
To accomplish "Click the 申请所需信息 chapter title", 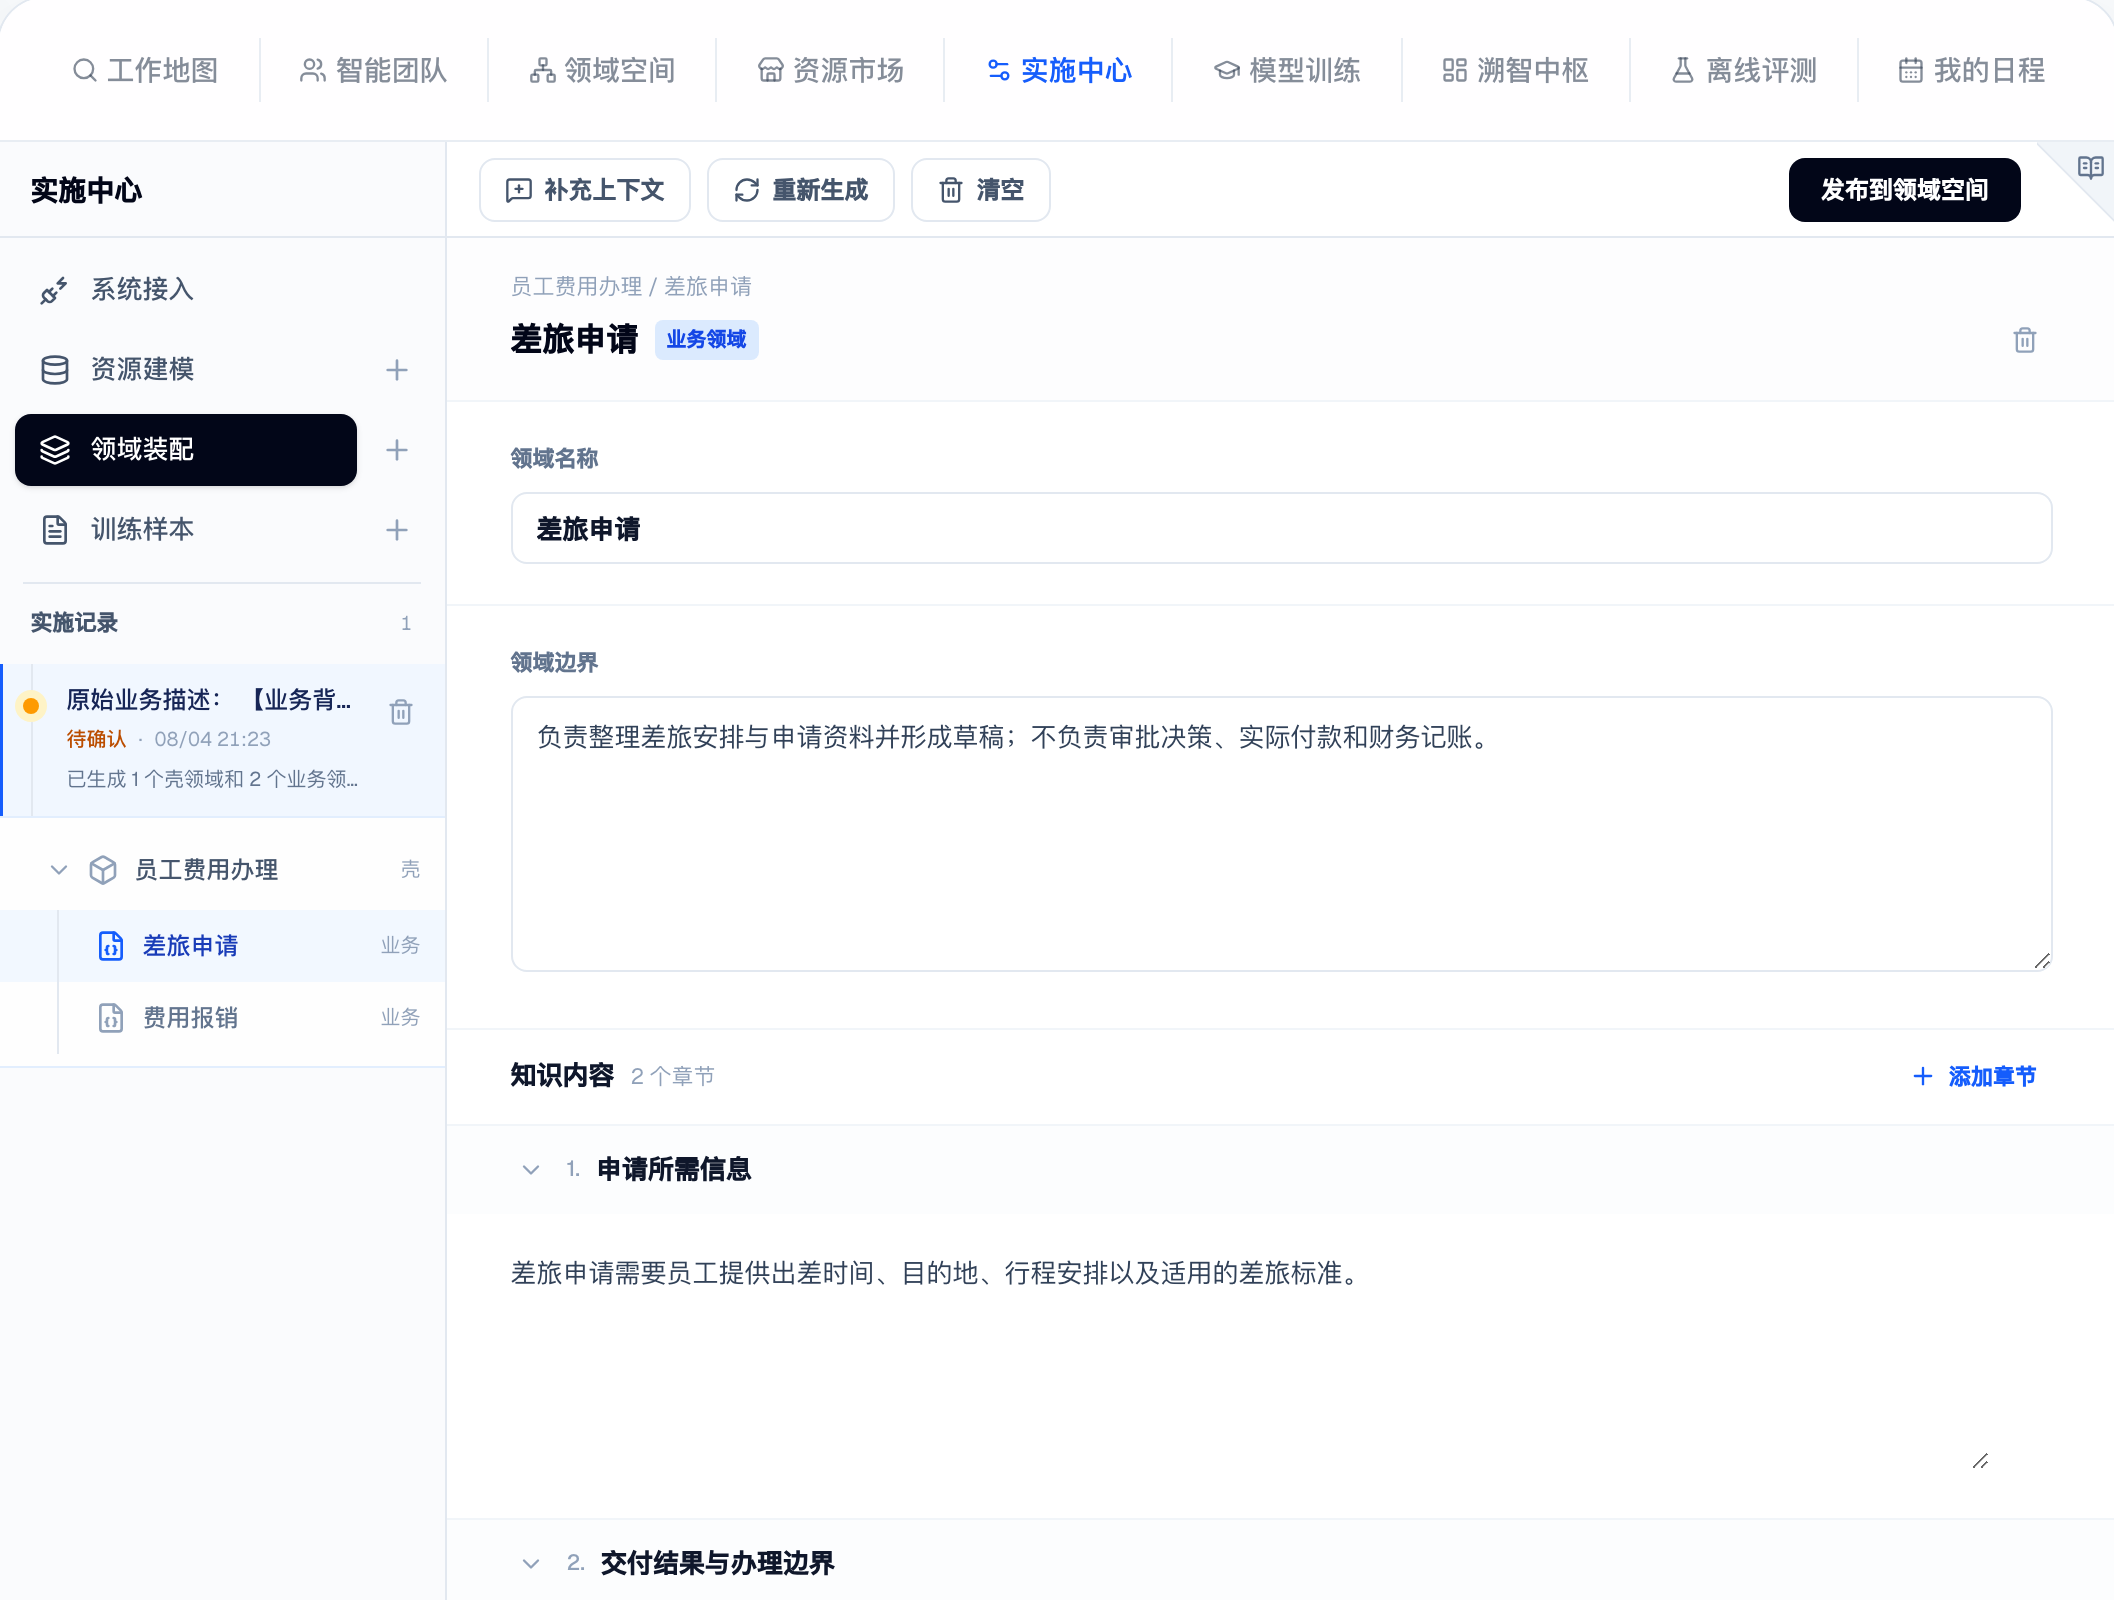I will click(674, 1170).
